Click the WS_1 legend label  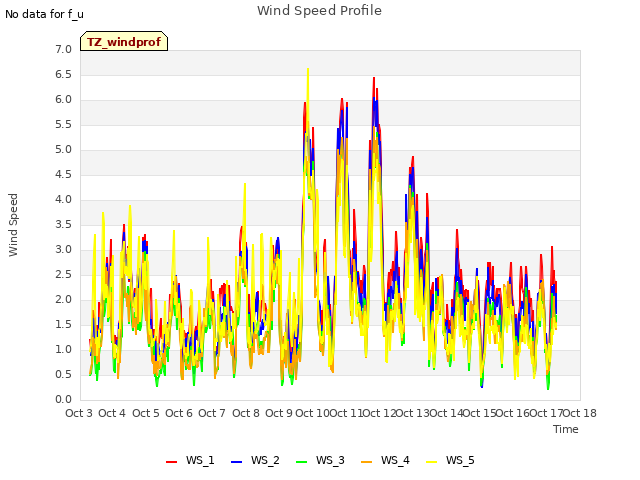coord(200,460)
